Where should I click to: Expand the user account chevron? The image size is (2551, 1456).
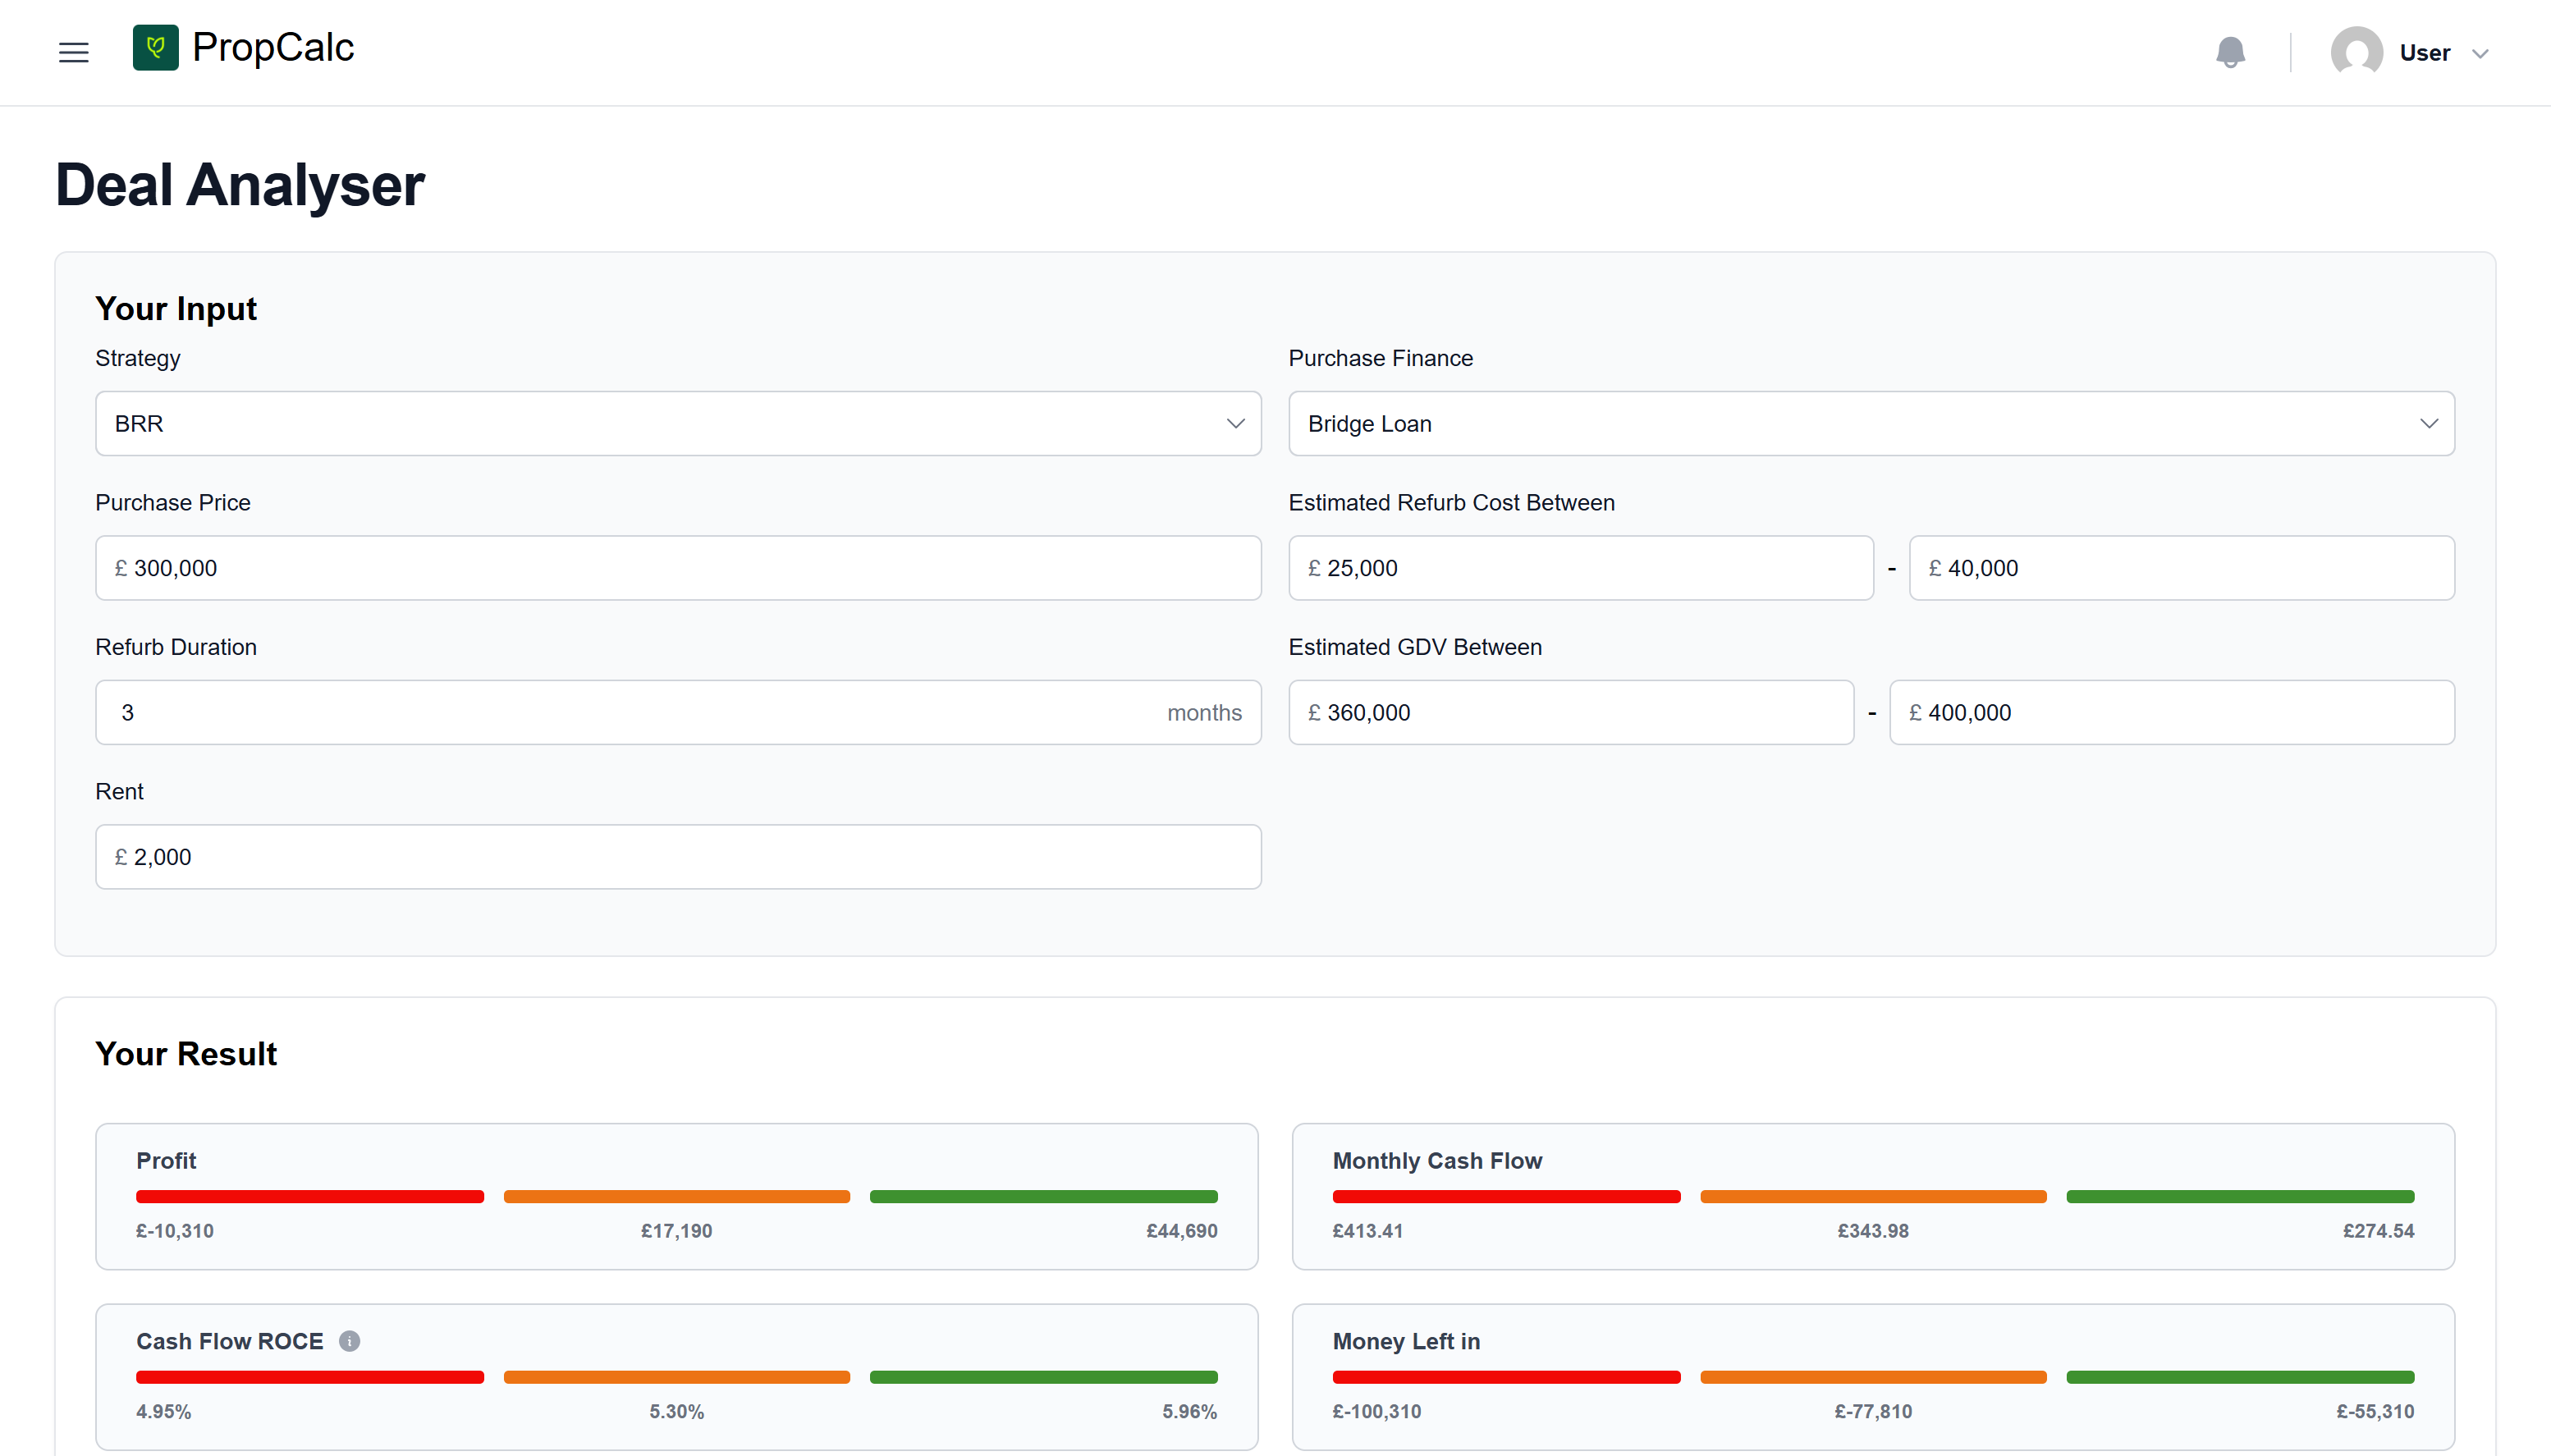click(2480, 54)
